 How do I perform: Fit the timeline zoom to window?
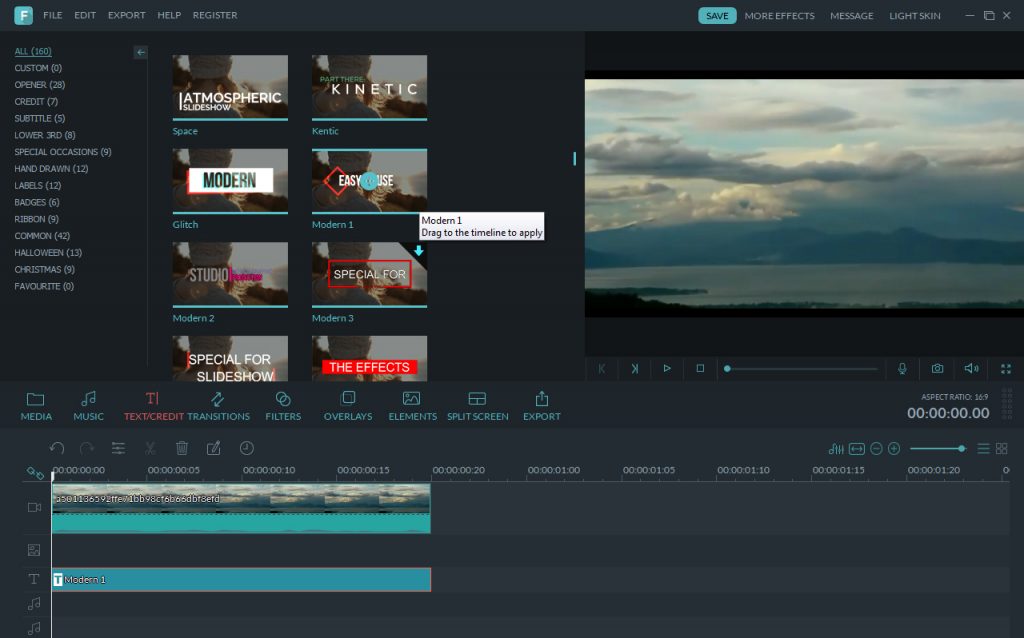click(x=857, y=449)
